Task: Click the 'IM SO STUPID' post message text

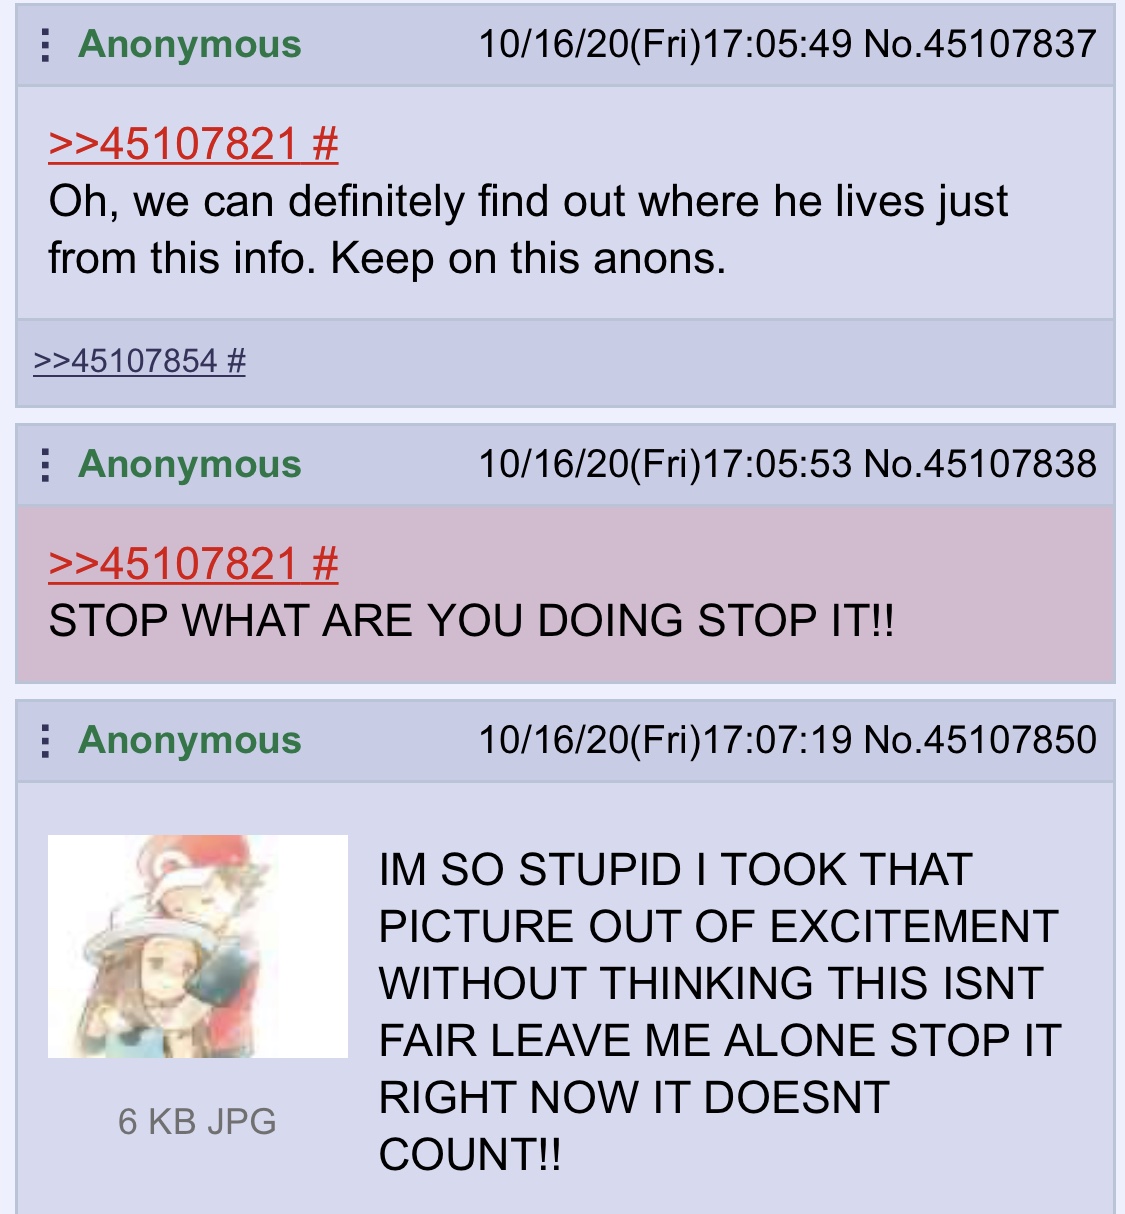Action: click(x=720, y=1012)
